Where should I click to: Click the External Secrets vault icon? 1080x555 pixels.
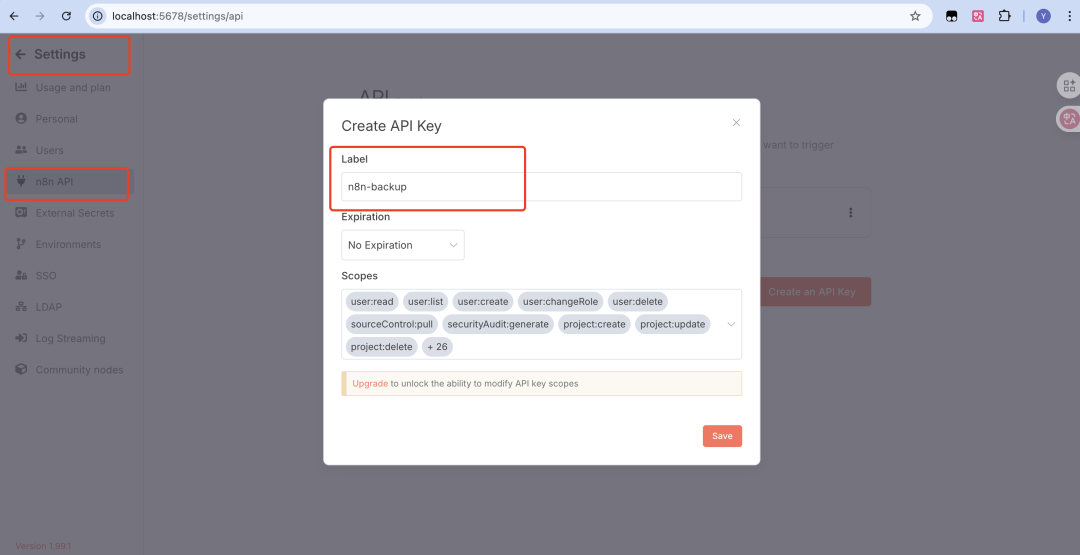21,213
